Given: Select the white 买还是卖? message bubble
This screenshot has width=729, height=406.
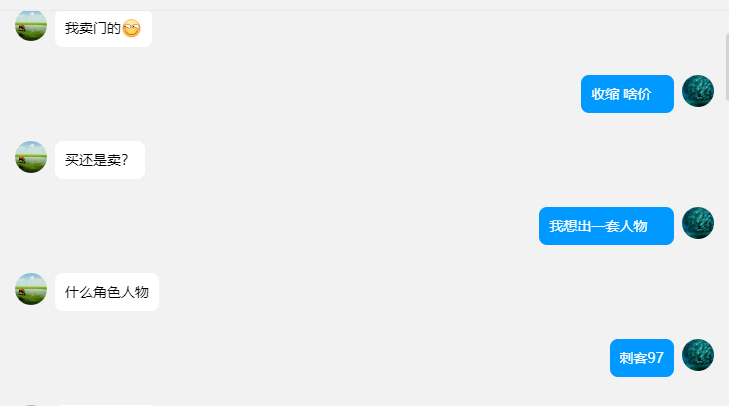Looking at the screenshot, I should click(x=100, y=160).
